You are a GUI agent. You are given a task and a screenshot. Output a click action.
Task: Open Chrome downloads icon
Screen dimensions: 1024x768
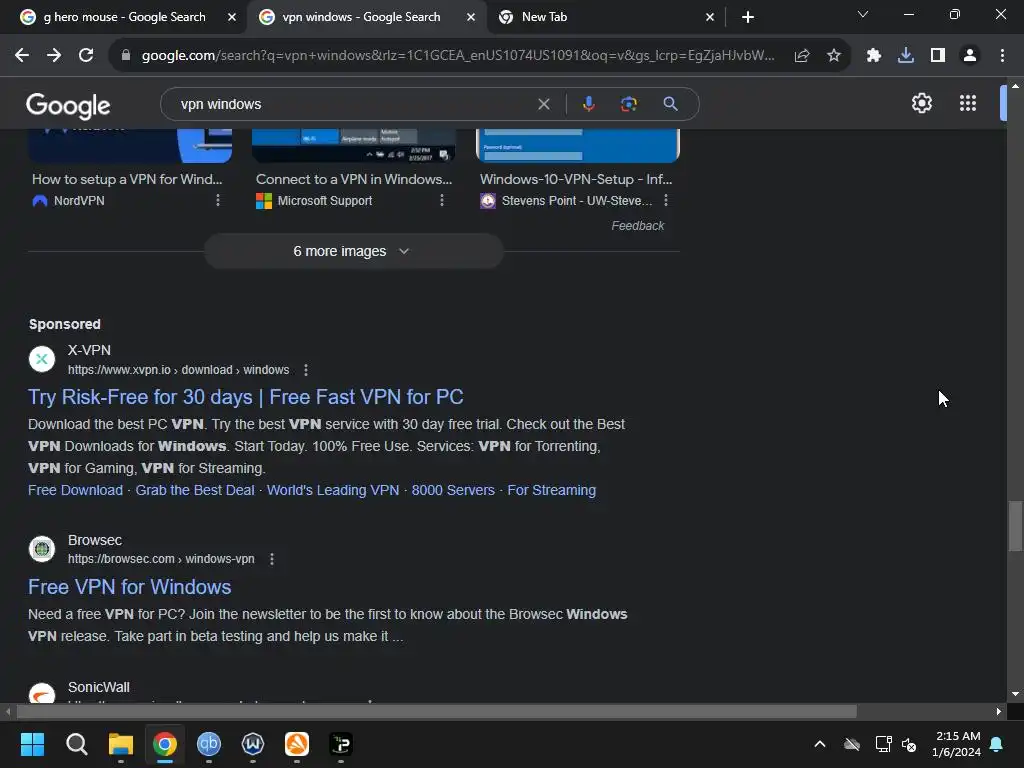click(x=906, y=56)
